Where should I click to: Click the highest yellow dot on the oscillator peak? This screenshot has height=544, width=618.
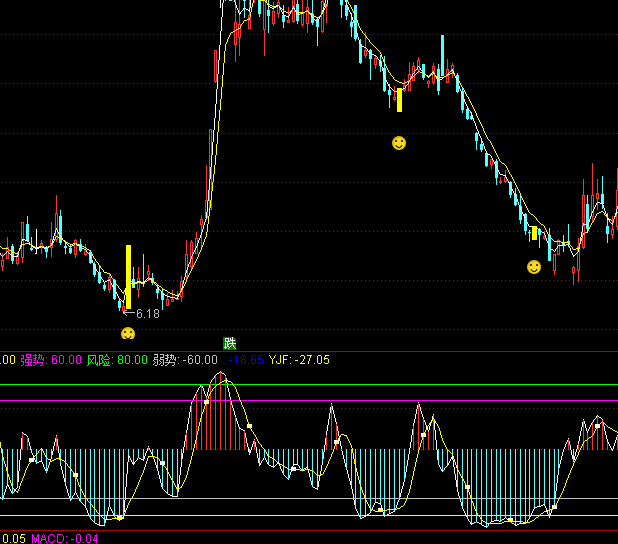pos(224,381)
